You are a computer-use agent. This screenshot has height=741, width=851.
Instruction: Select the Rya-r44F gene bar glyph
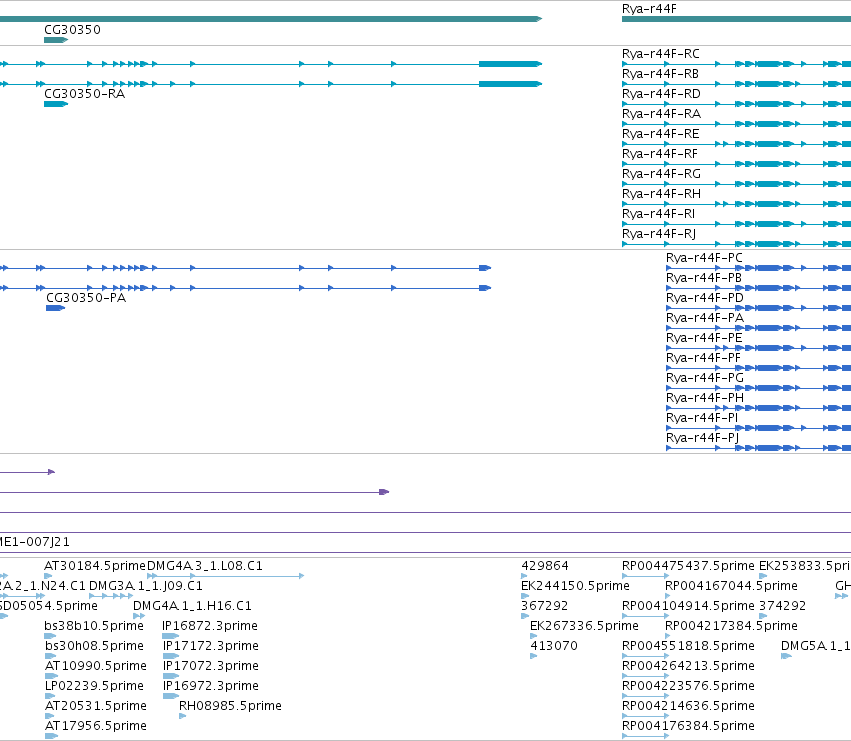736,19
